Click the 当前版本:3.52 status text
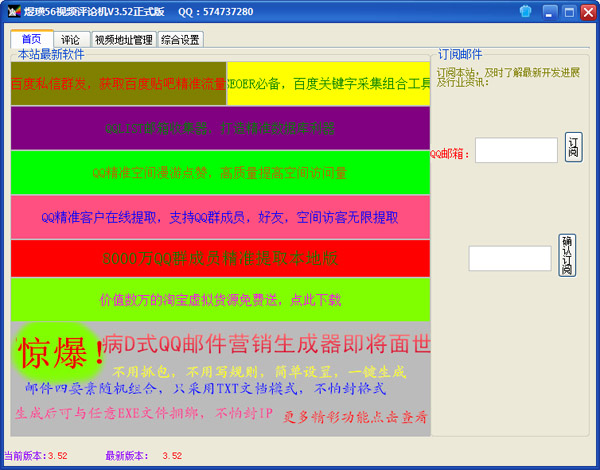The height and width of the screenshot is (470, 600). [x=35, y=456]
